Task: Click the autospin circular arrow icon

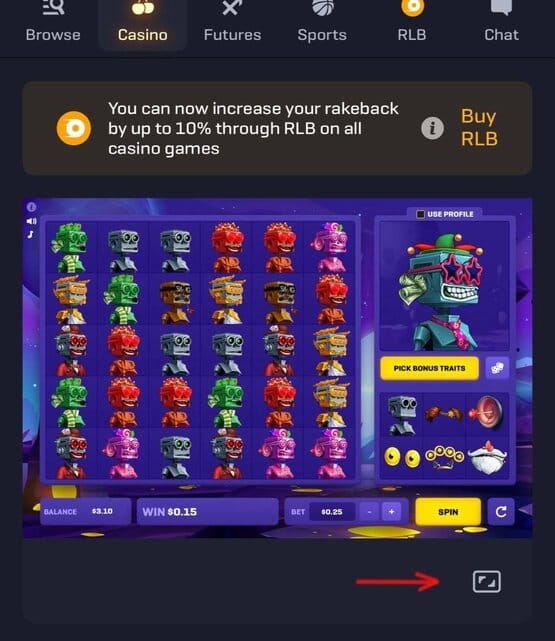Action: click(x=501, y=511)
